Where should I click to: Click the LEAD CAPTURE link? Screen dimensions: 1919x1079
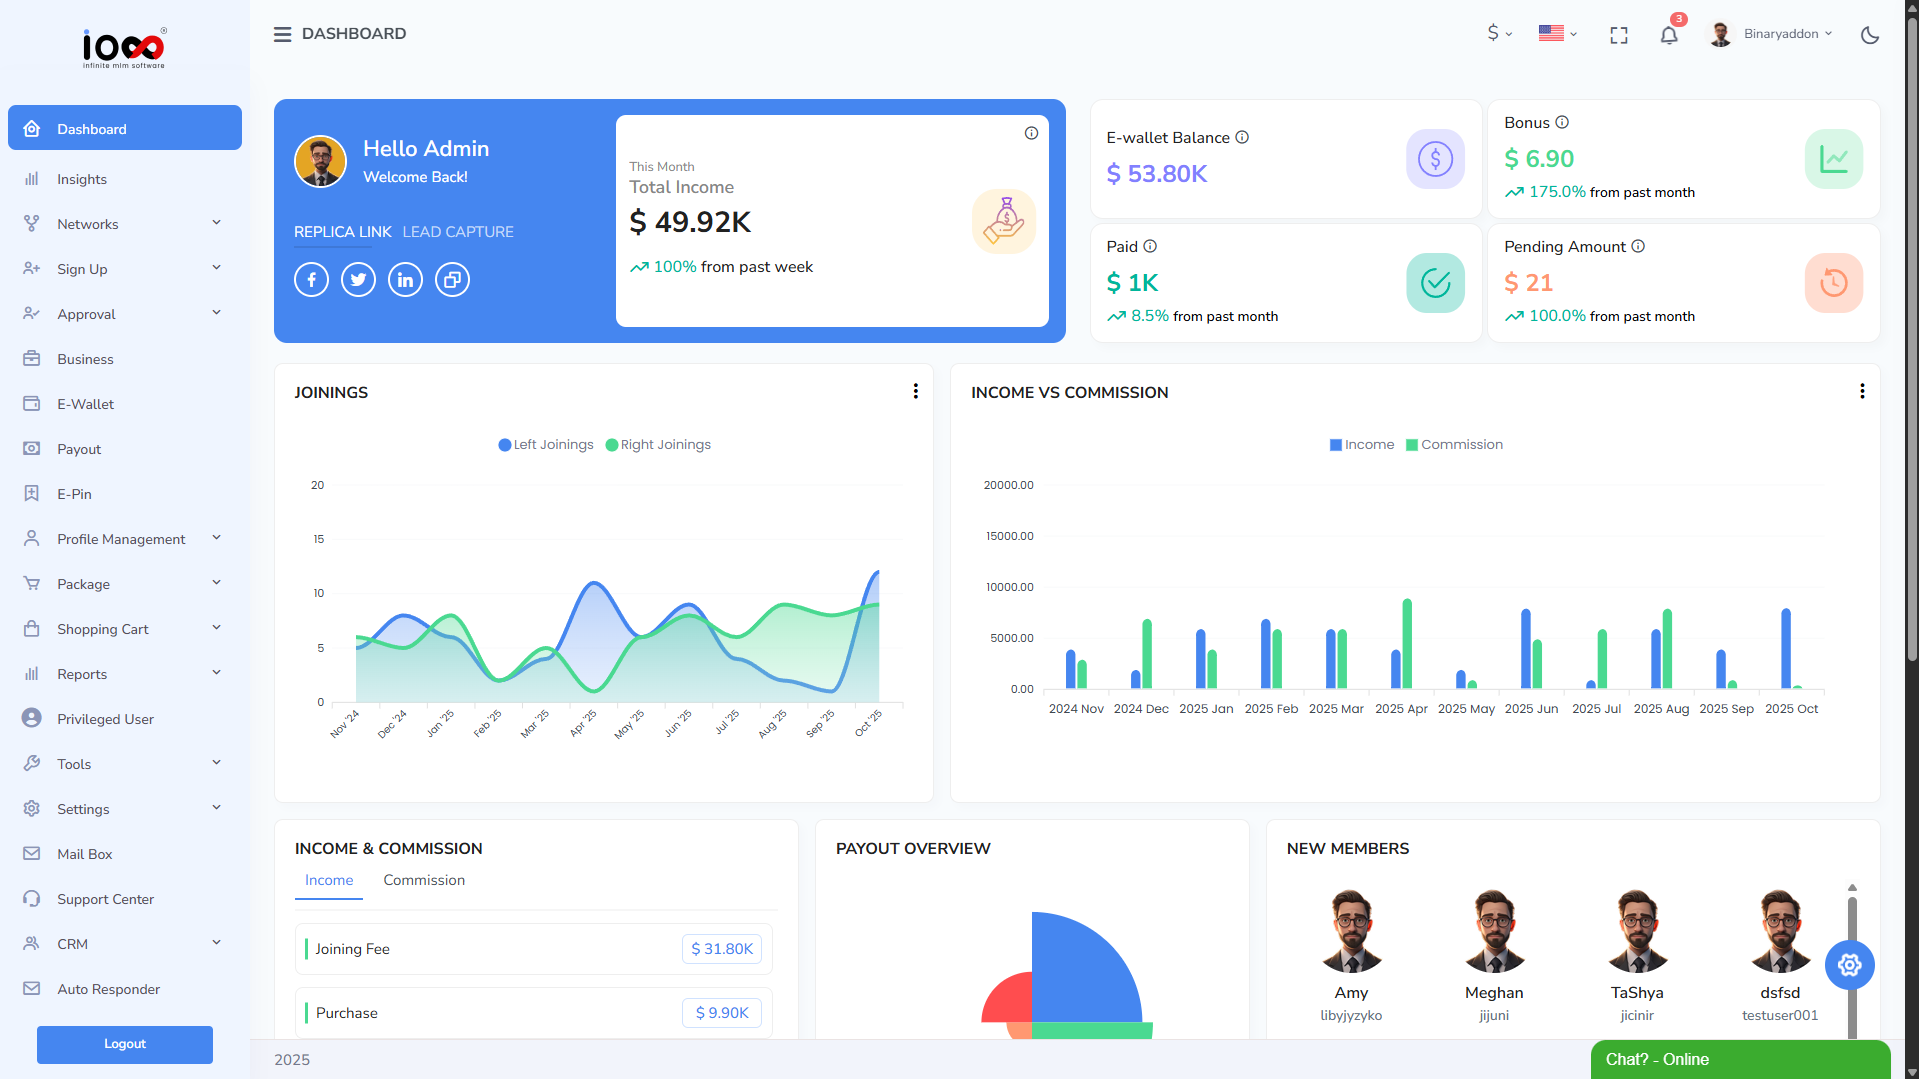(458, 232)
